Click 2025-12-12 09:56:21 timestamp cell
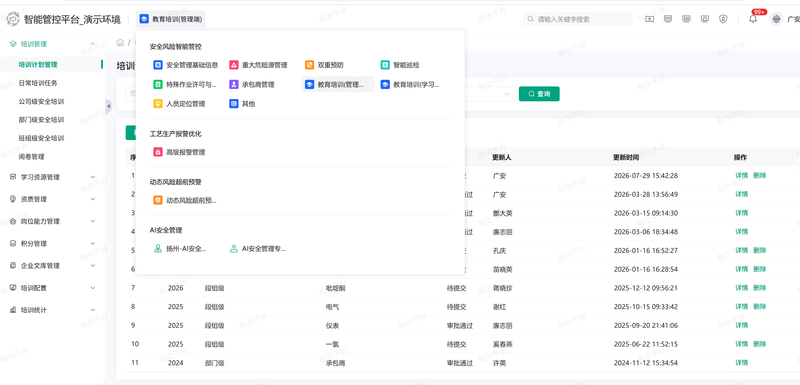 tap(646, 288)
